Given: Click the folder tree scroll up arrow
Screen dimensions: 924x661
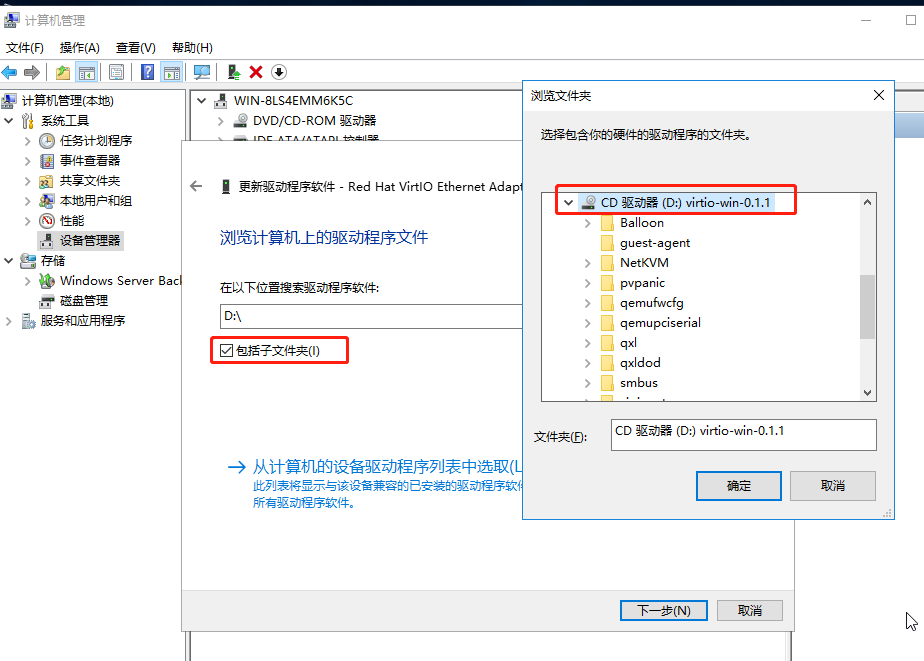Looking at the screenshot, I should point(867,202).
